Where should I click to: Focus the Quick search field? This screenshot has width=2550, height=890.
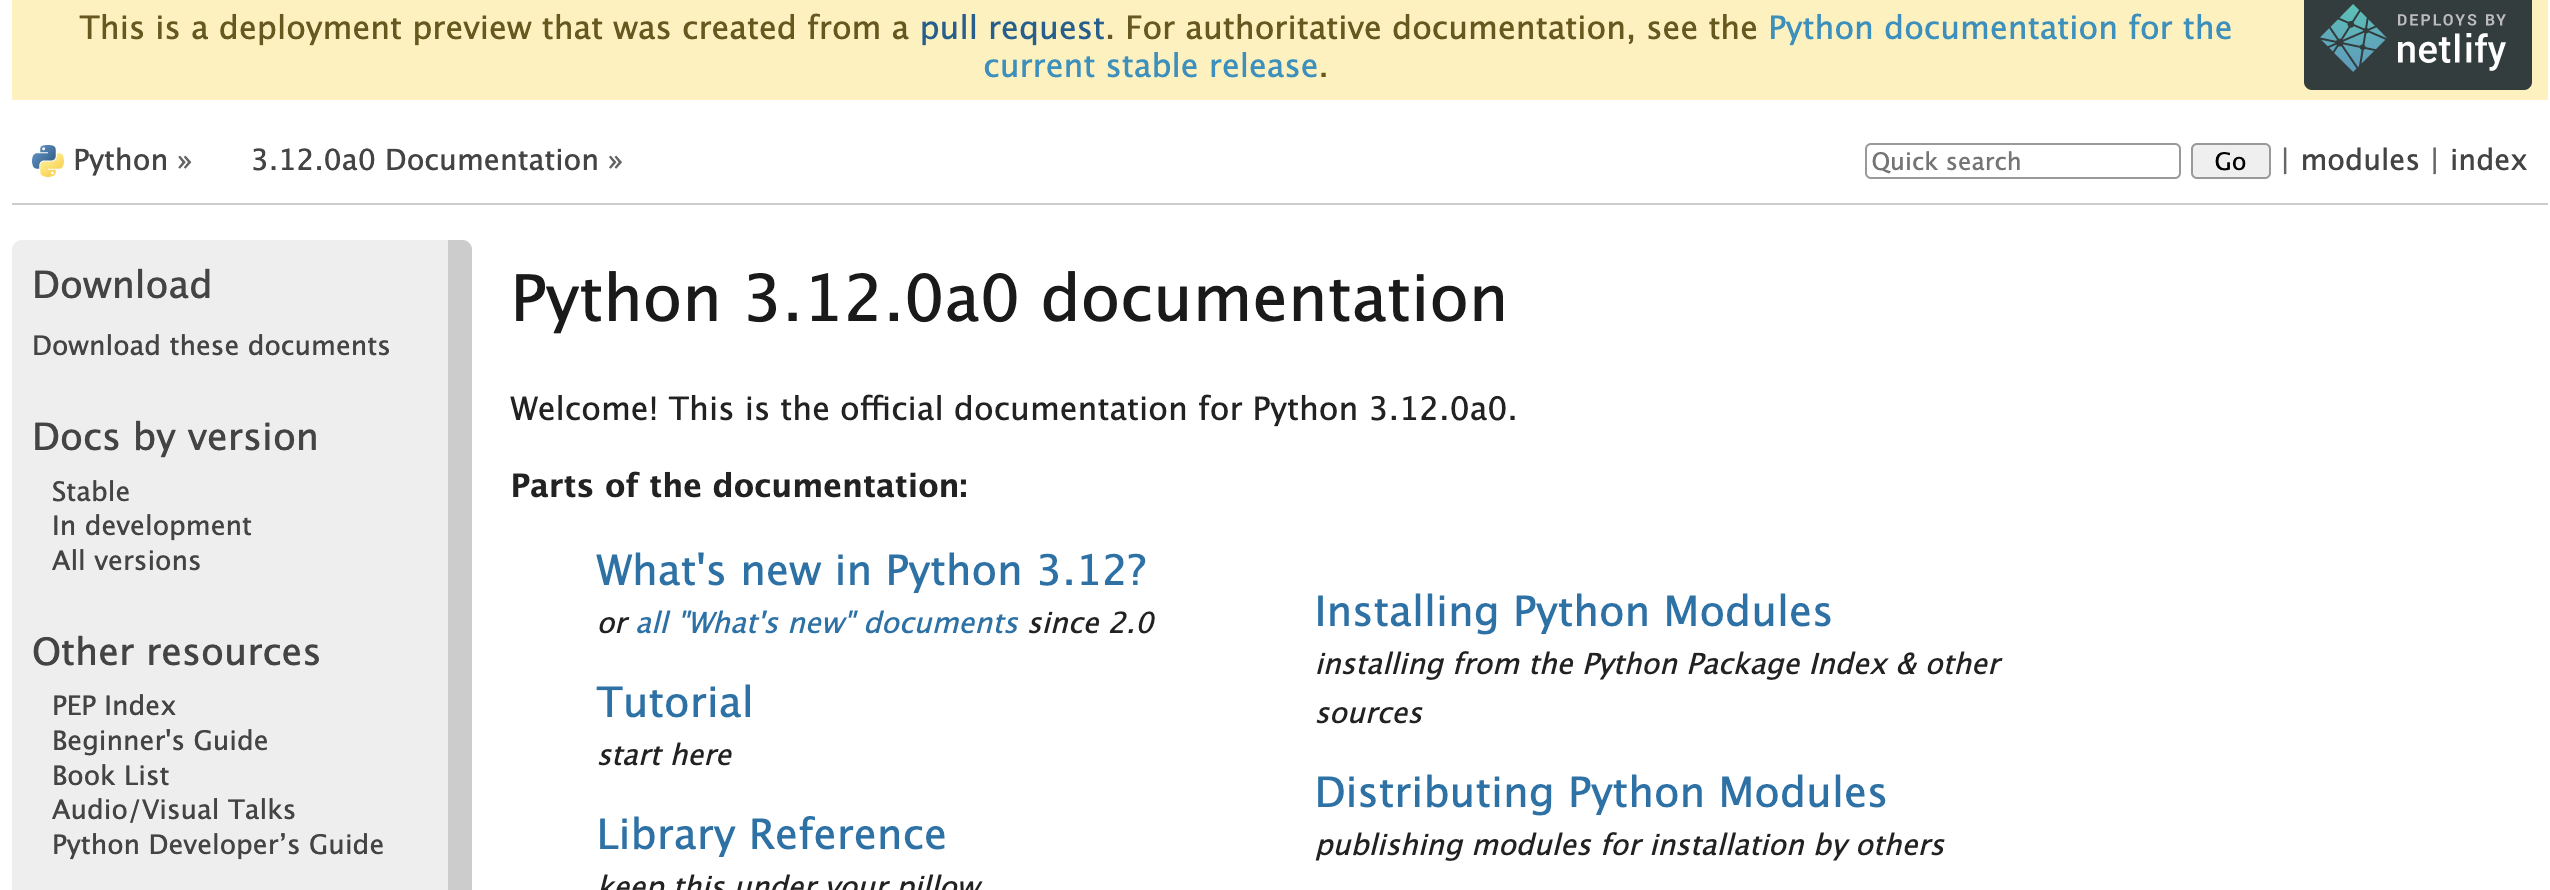(2022, 161)
